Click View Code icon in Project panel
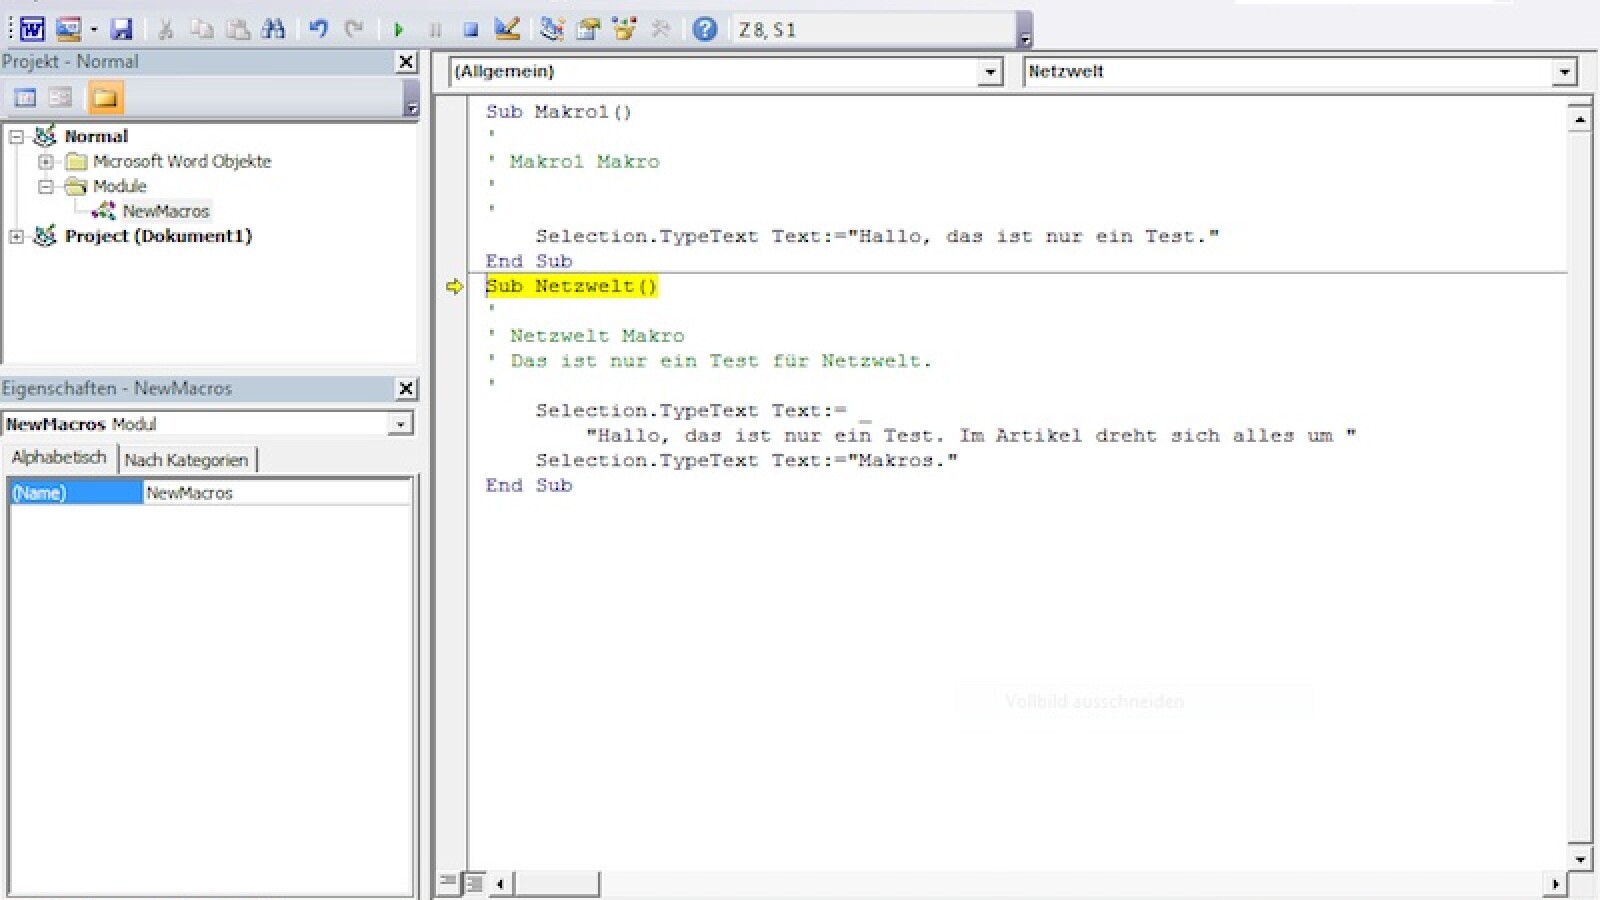The image size is (1600, 900). (x=26, y=97)
